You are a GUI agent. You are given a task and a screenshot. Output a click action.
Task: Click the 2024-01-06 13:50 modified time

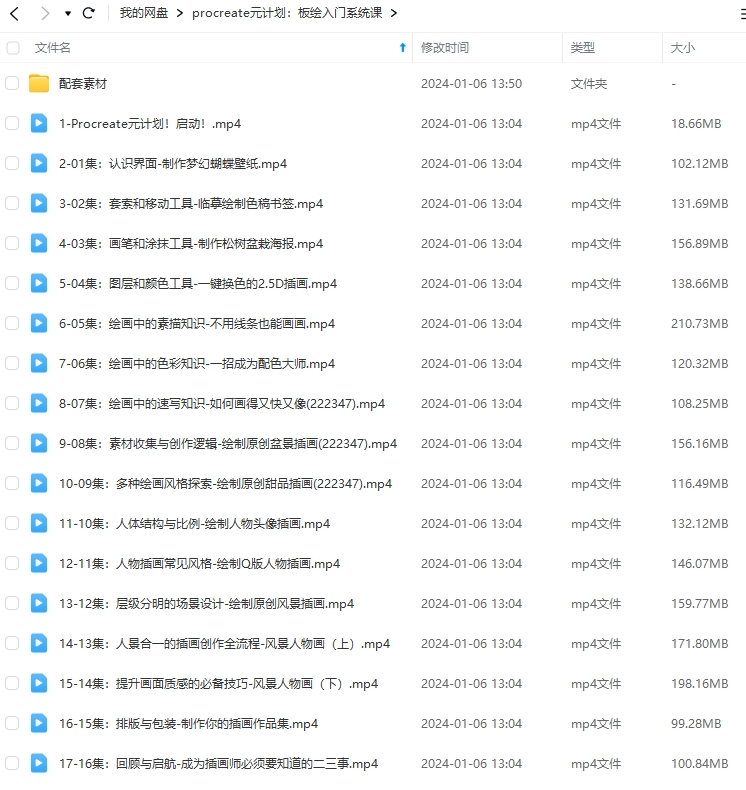click(x=471, y=84)
